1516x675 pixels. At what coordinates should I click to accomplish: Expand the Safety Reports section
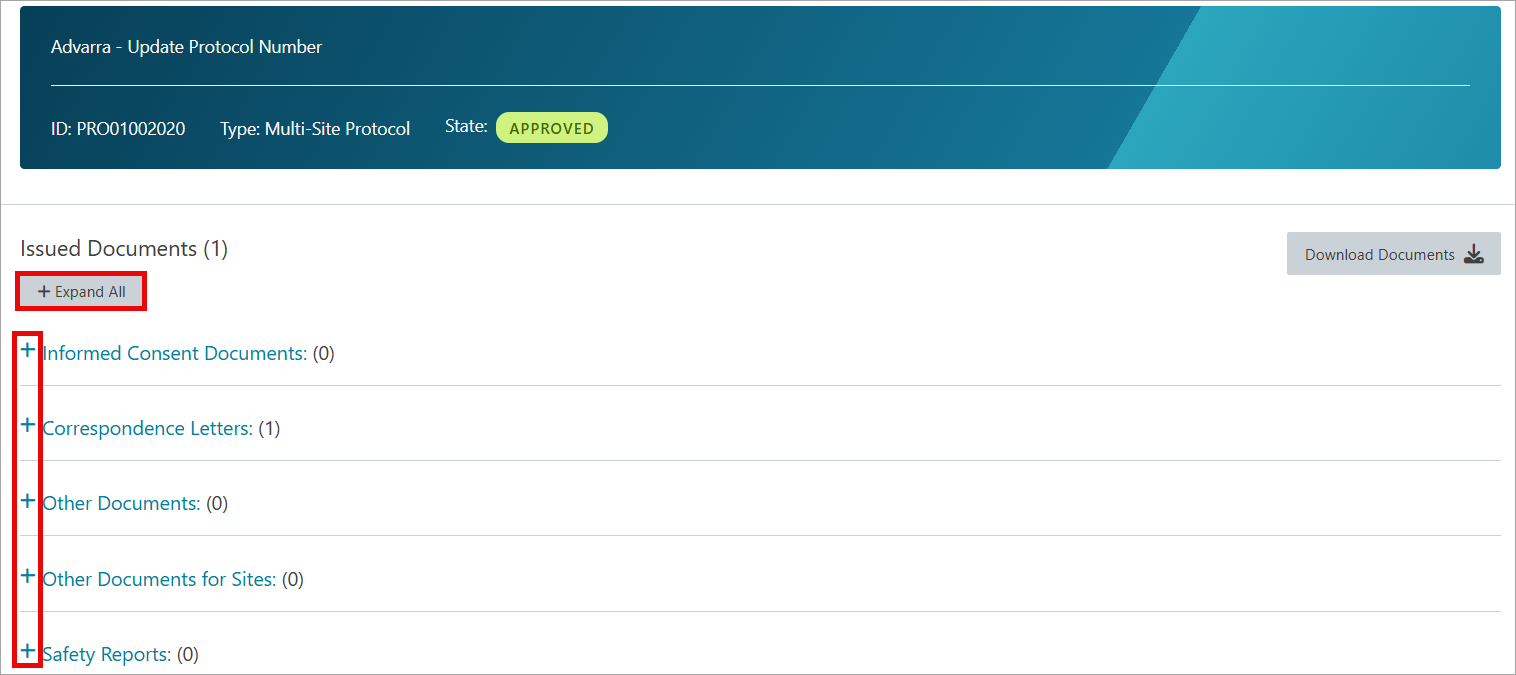coord(28,651)
